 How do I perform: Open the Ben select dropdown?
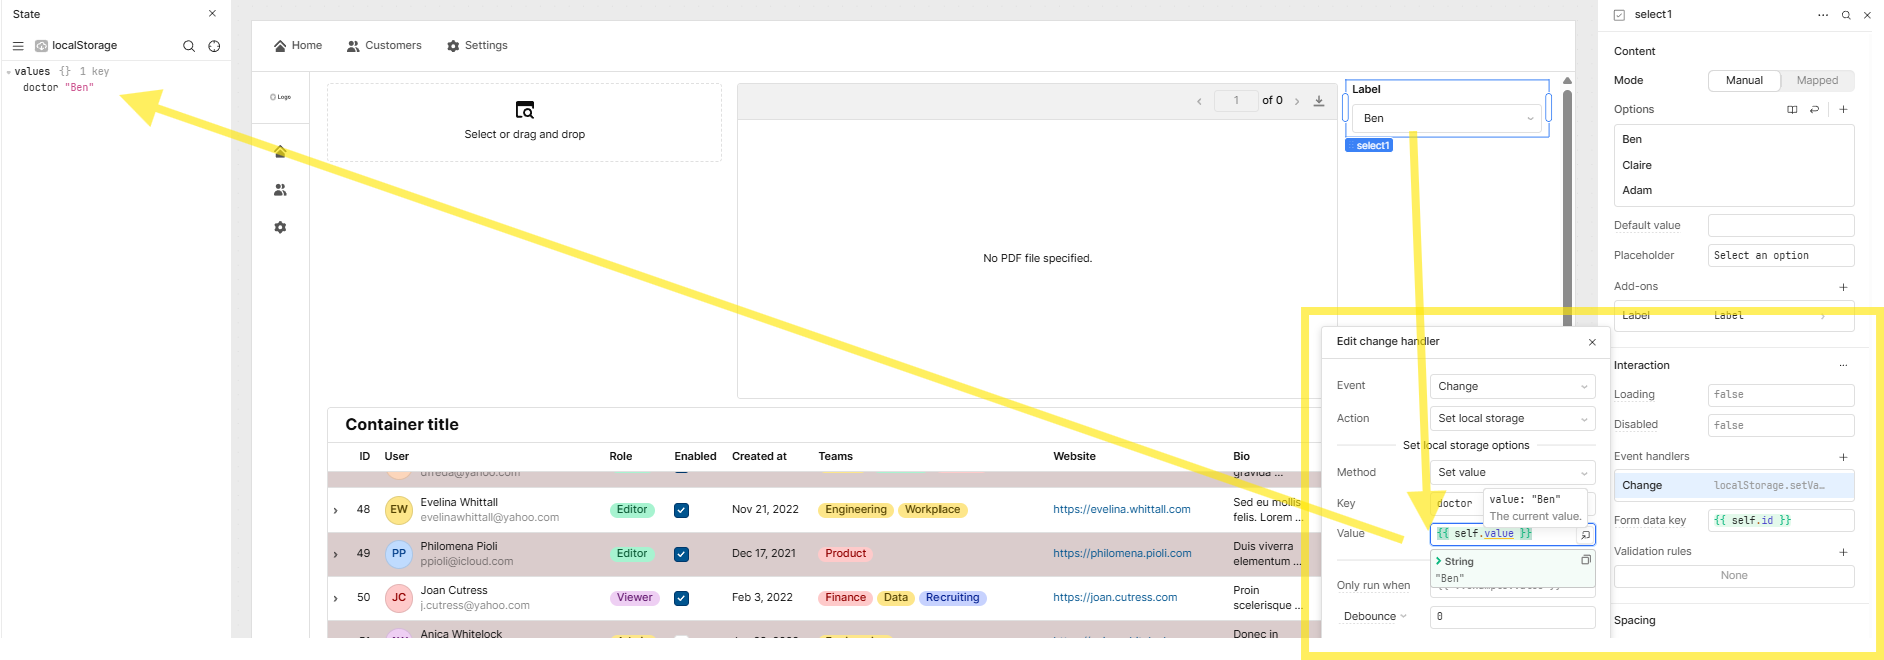[x=1447, y=119]
